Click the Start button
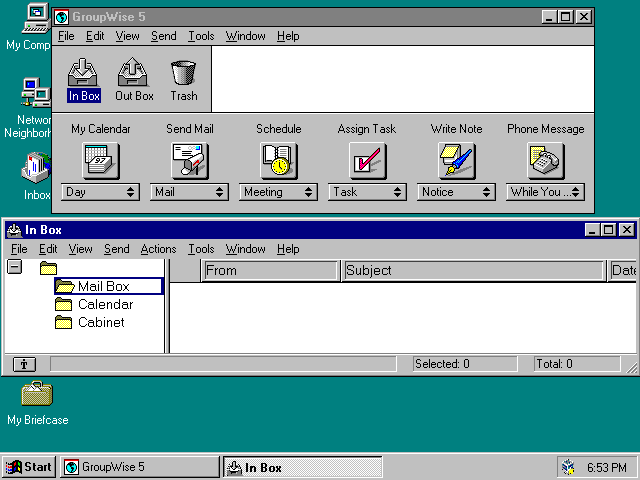 pyautogui.click(x=28, y=467)
